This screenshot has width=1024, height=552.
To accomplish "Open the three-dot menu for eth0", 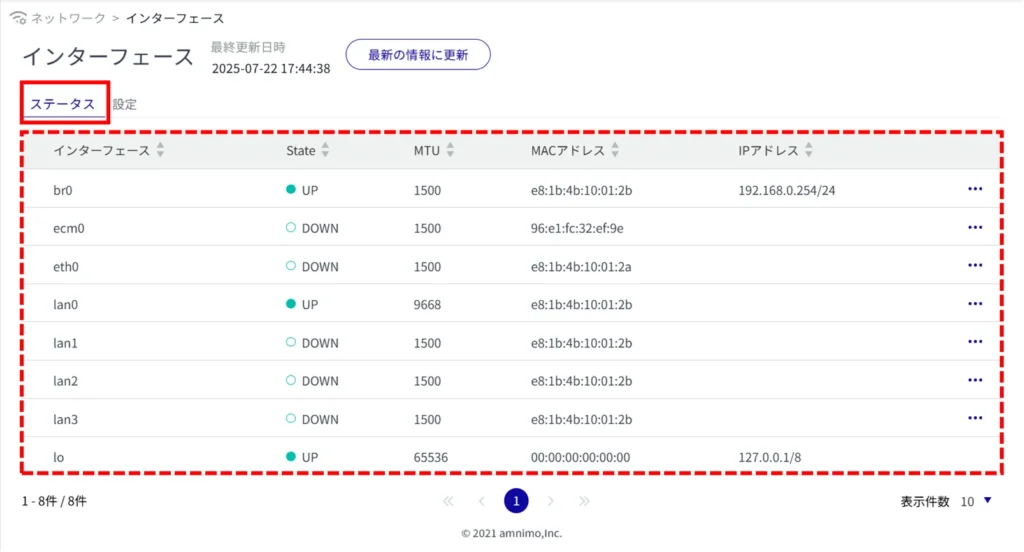I will coord(975,266).
